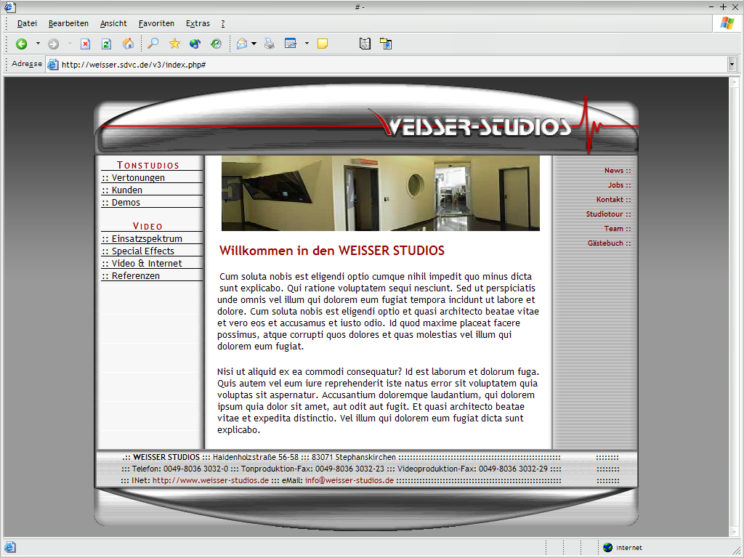This screenshot has width=744, height=558.
Task: Click the page icon in the address bar
Action: [x=53, y=65]
